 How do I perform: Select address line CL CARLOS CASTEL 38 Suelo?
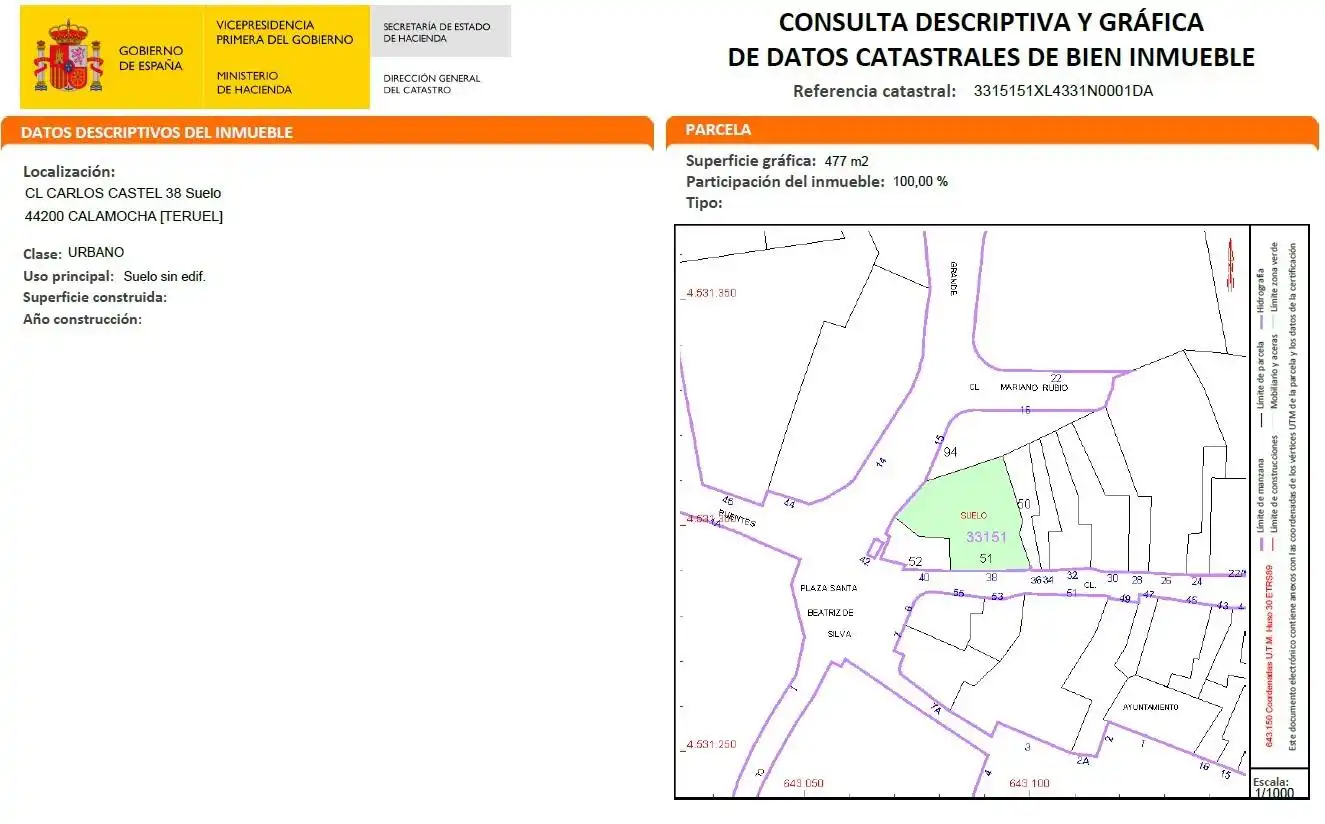coord(123,193)
